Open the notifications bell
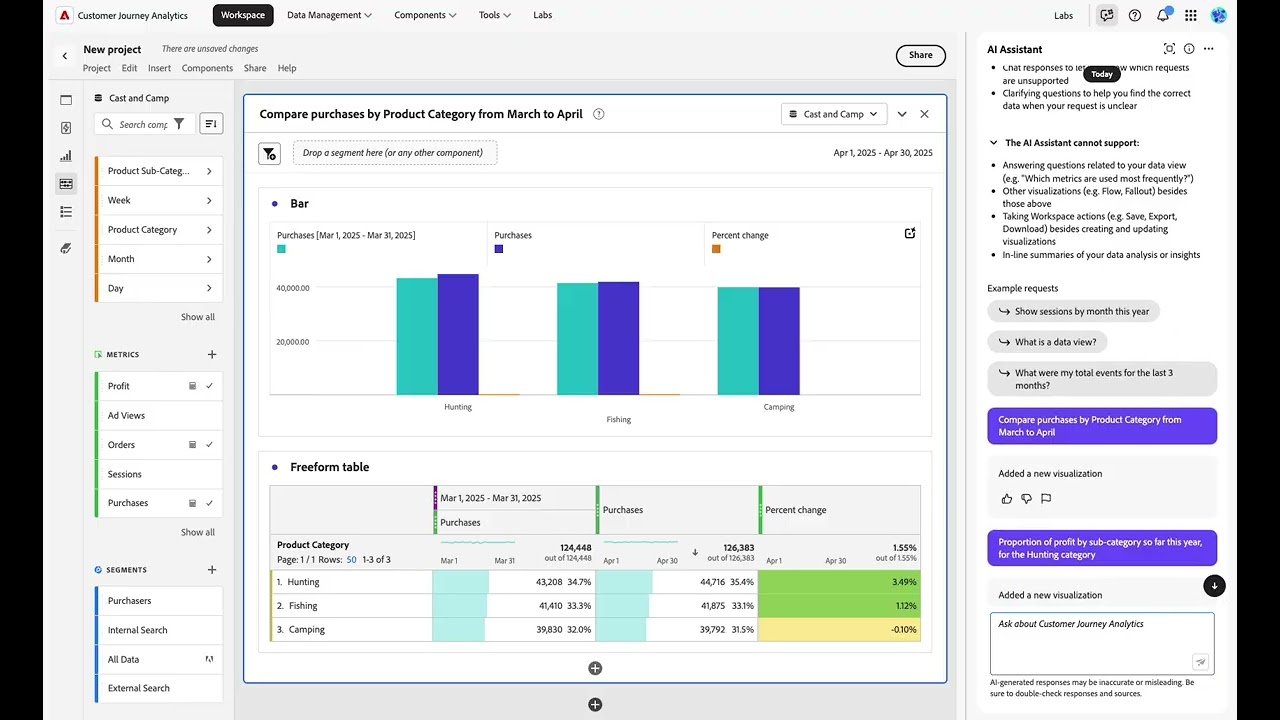Viewport: 1280px width, 720px height. pyautogui.click(x=1163, y=15)
